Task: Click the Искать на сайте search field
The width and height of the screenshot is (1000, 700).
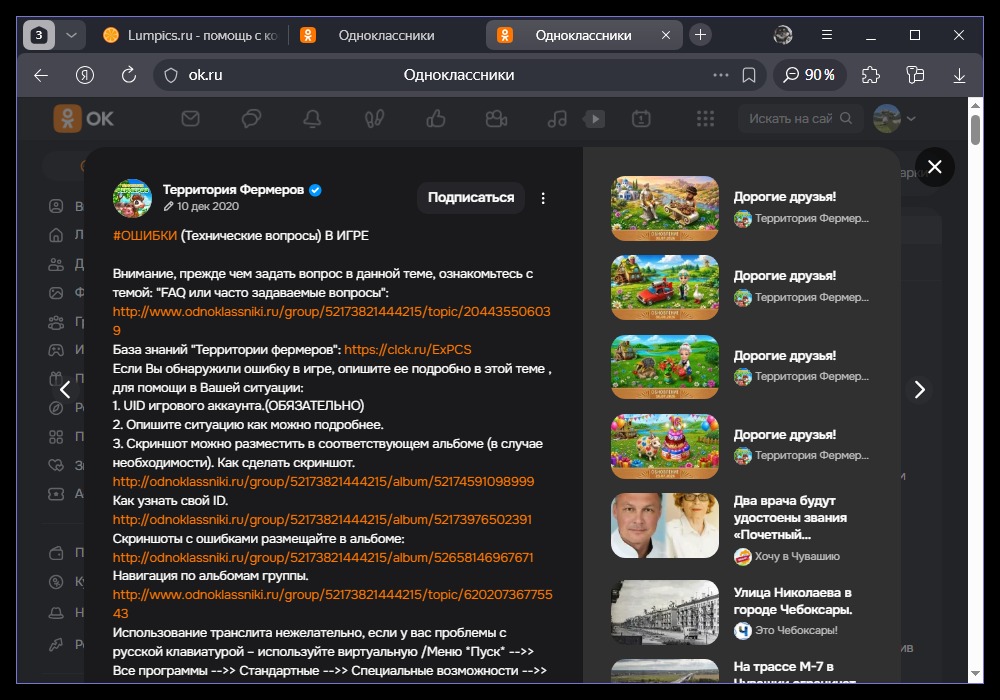Action: point(801,119)
